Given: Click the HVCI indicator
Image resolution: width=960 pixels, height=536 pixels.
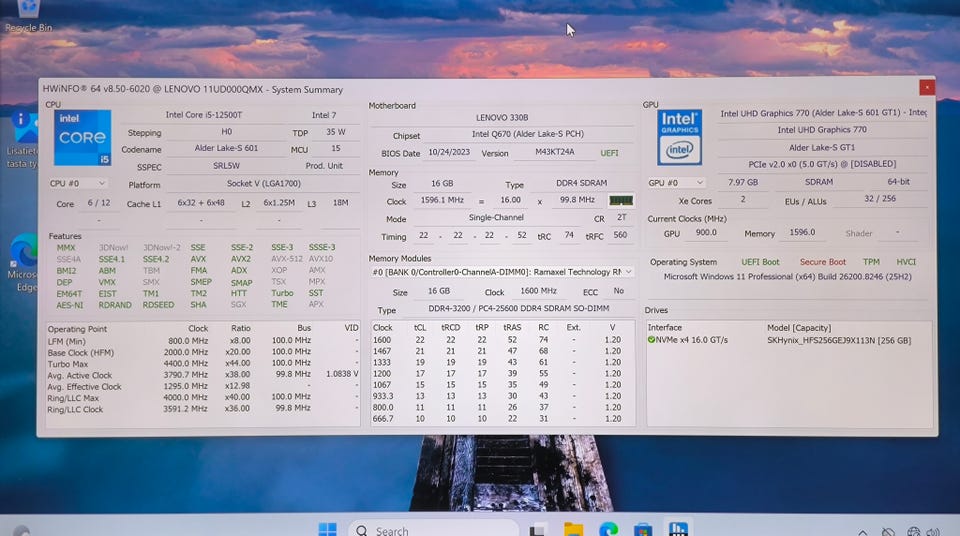Looking at the screenshot, I should (x=906, y=262).
